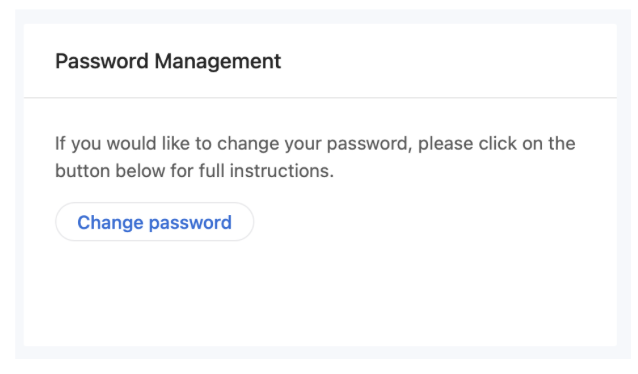This screenshot has width=638, height=374.
Task: Select the Password Management heading
Action: (x=168, y=61)
